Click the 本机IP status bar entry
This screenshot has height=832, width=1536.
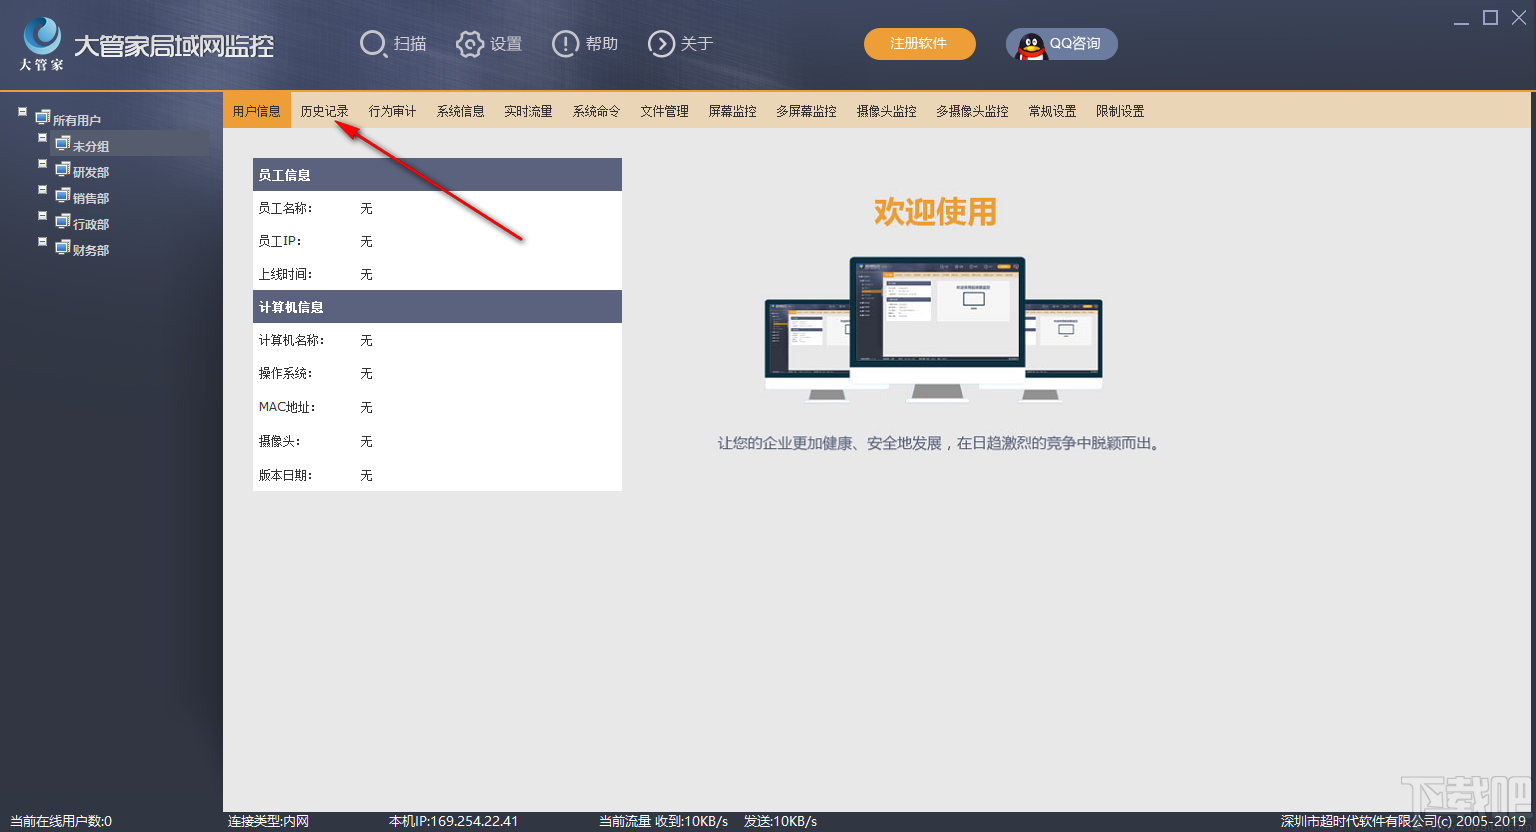(452, 820)
